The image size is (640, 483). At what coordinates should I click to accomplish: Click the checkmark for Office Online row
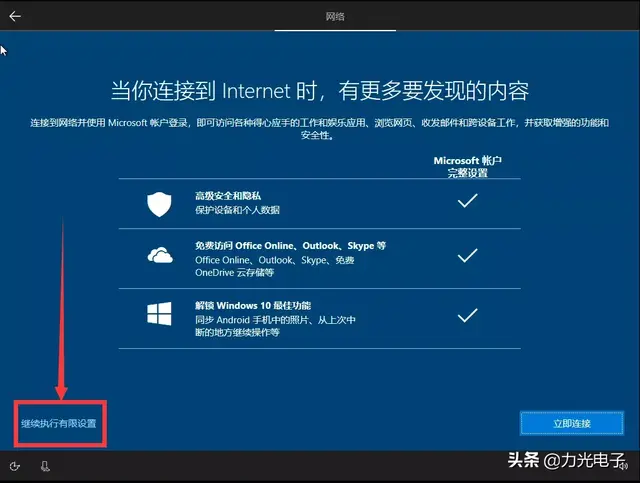(467, 255)
